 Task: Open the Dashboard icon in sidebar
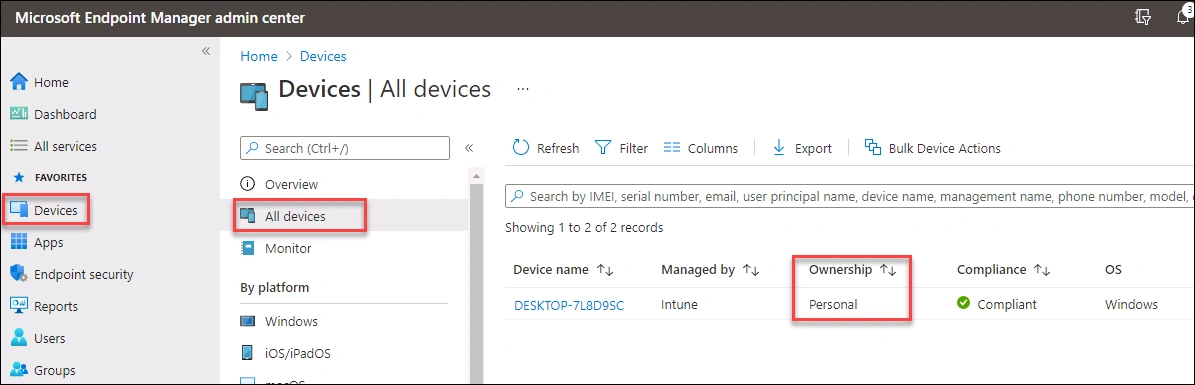coord(19,114)
